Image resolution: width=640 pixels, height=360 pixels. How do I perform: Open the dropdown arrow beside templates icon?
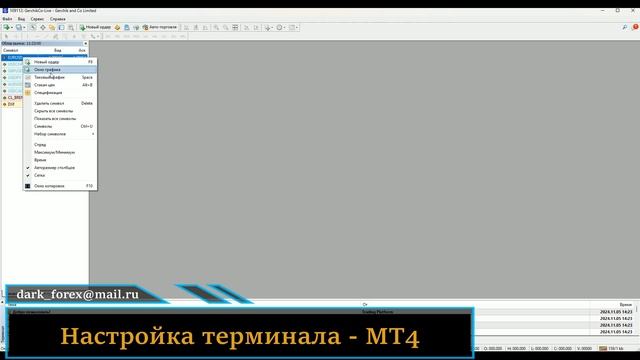(x=297, y=27)
